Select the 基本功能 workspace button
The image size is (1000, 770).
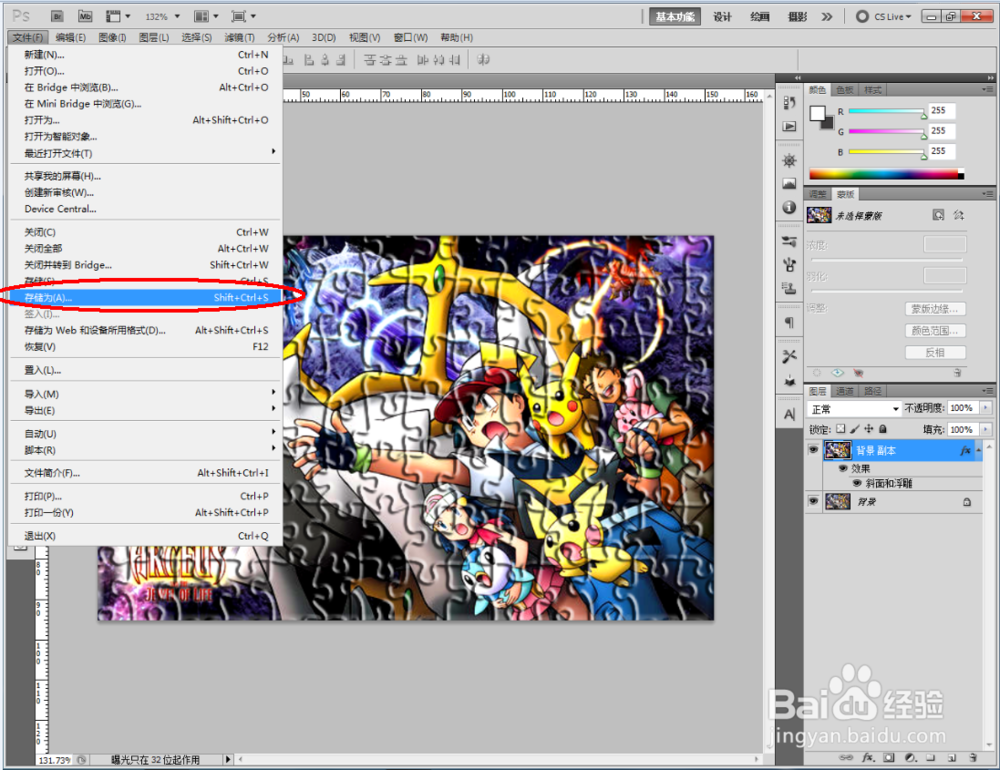(x=675, y=17)
